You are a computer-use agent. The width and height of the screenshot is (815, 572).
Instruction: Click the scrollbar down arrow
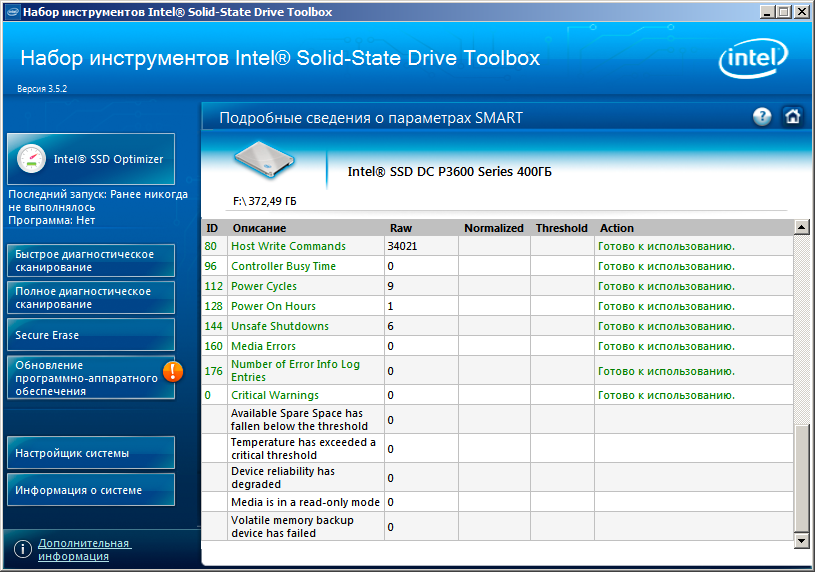(x=801, y=541)
